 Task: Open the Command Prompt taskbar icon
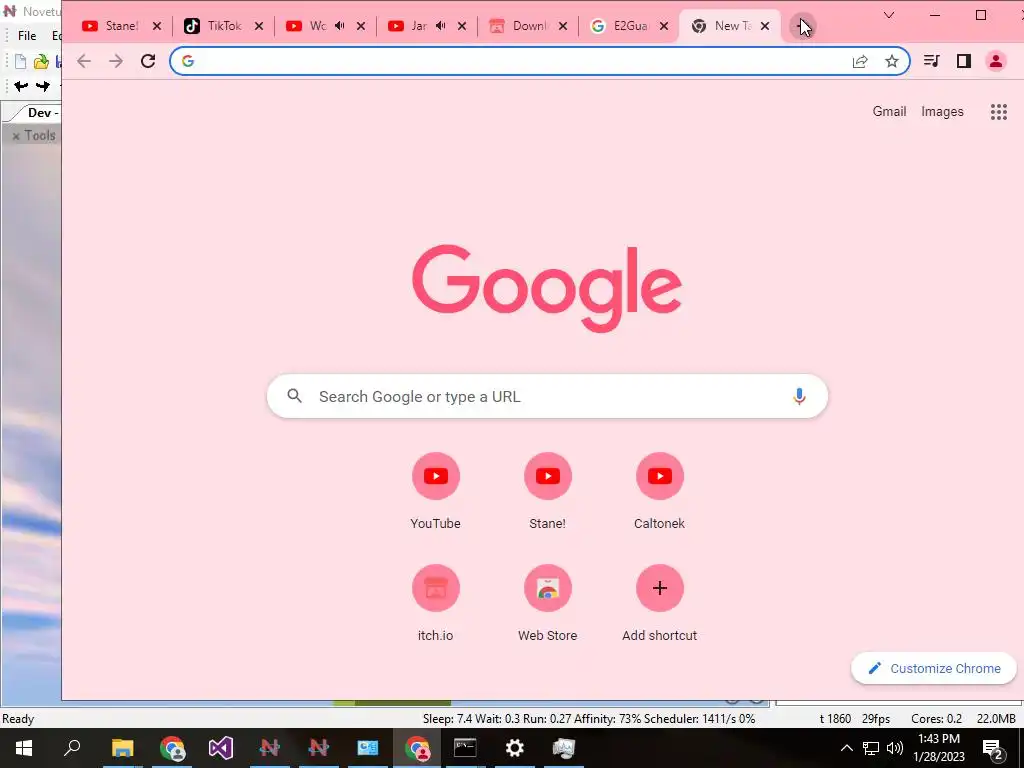tap(465, 748)
